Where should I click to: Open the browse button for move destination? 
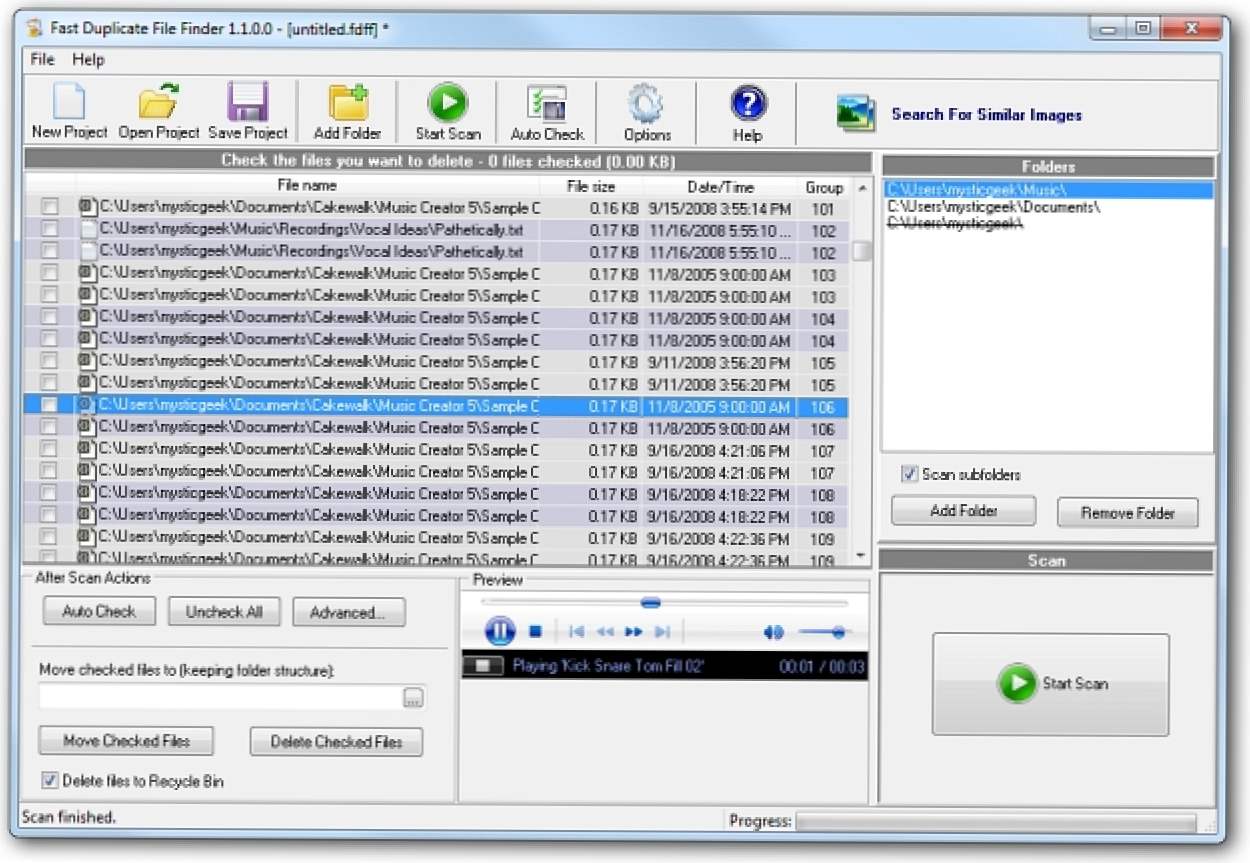tap(413, 698)
